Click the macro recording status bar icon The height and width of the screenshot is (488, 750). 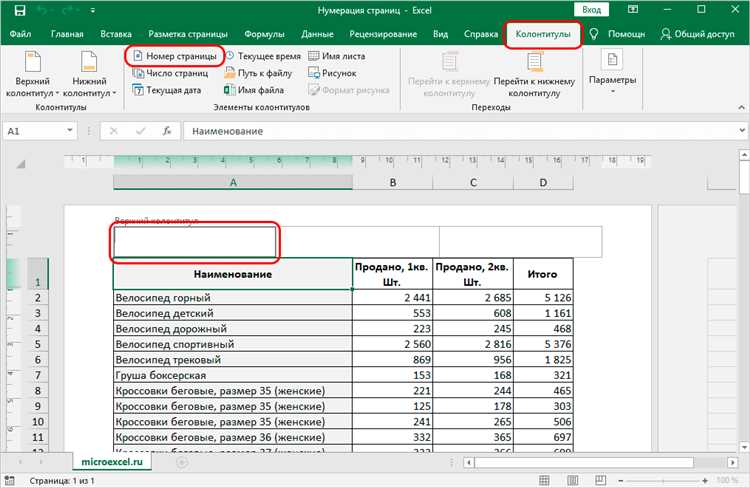10,480
